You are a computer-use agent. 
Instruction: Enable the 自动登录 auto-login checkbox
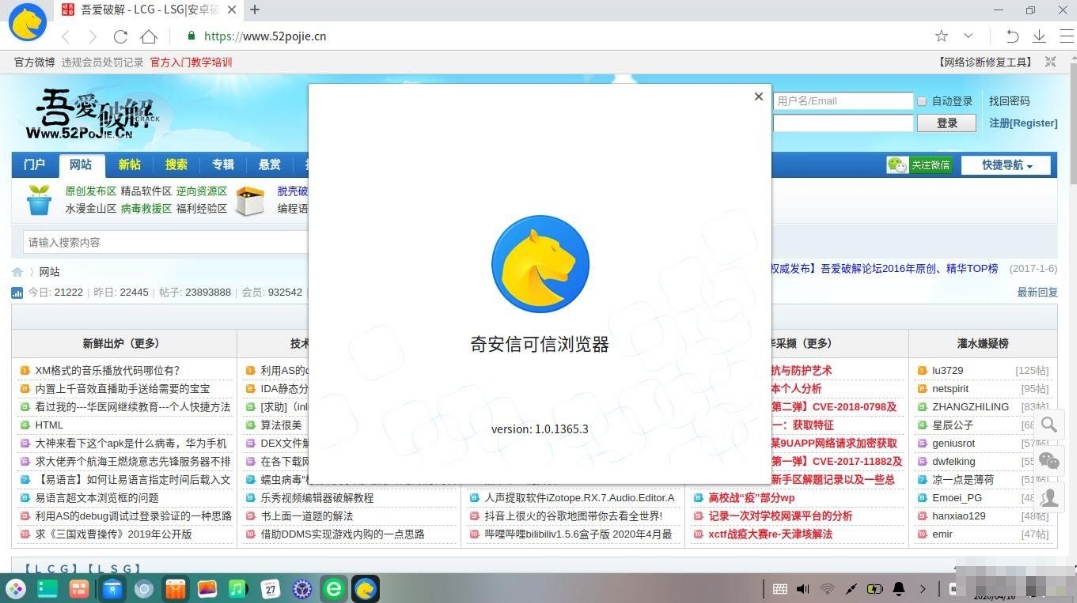pos(921,101)
